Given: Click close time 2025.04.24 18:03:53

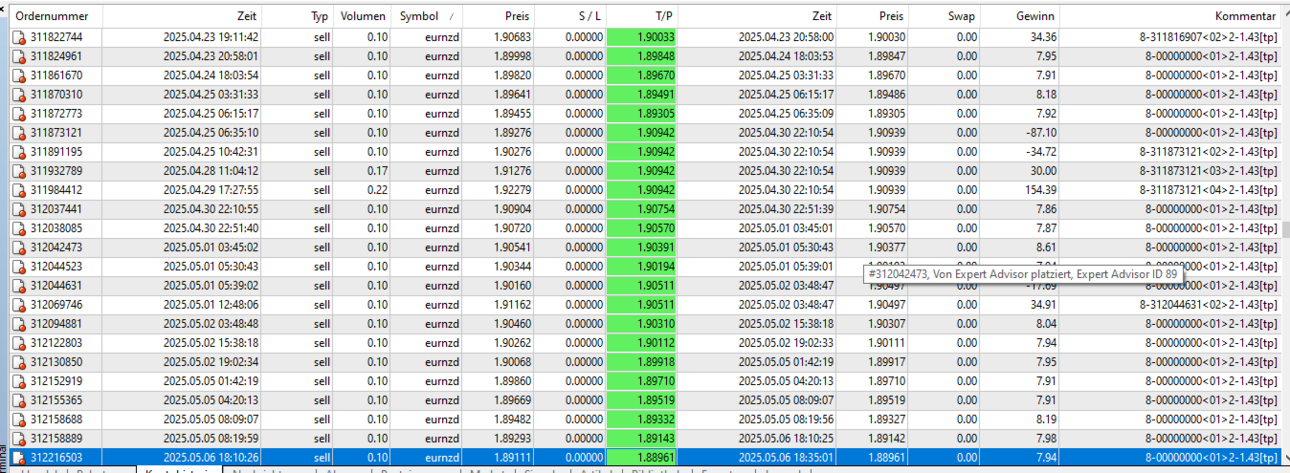Looking at the screenshot, I should [x=786, y=56].
